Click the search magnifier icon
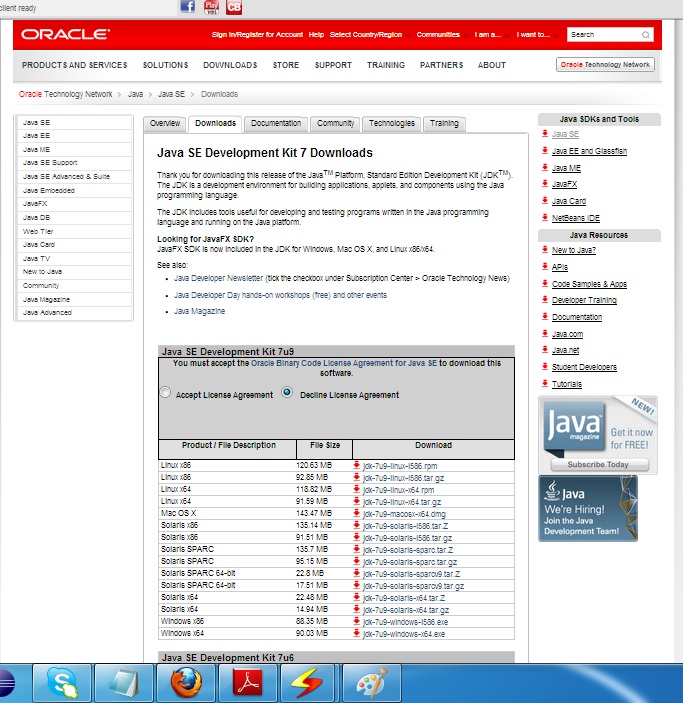Viewport: 683px width, 703px height. click(645, 35)
